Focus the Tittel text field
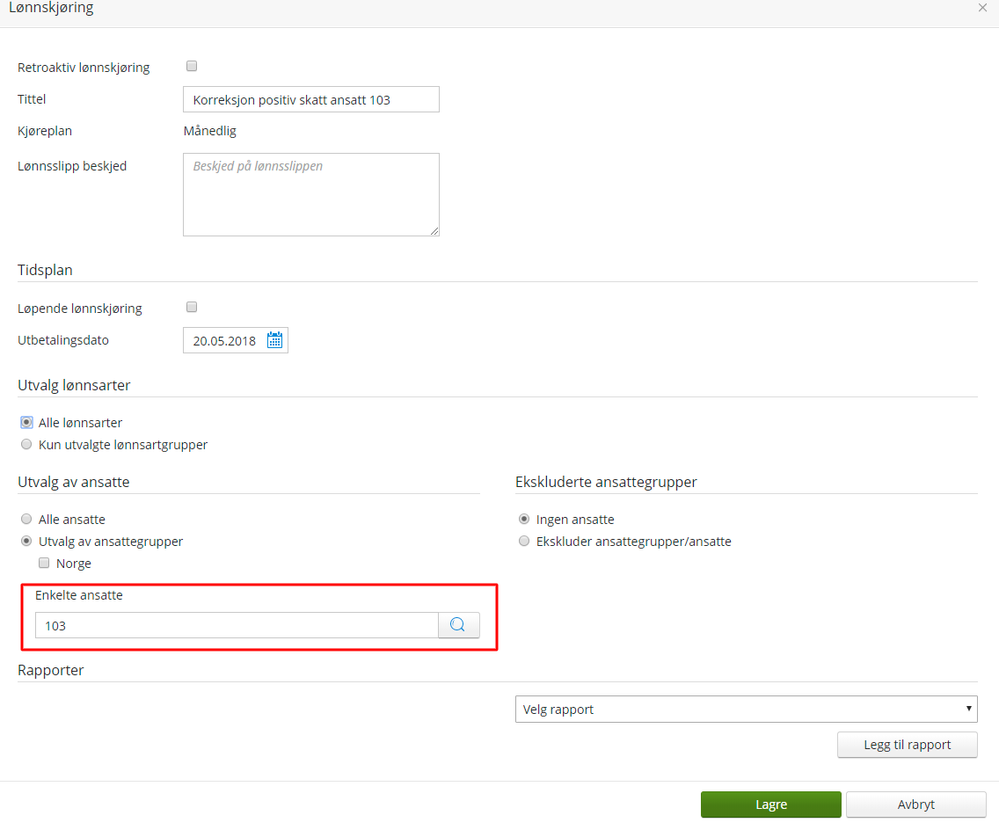This screenshot has width=999, height=829. (x=311, y=99)
